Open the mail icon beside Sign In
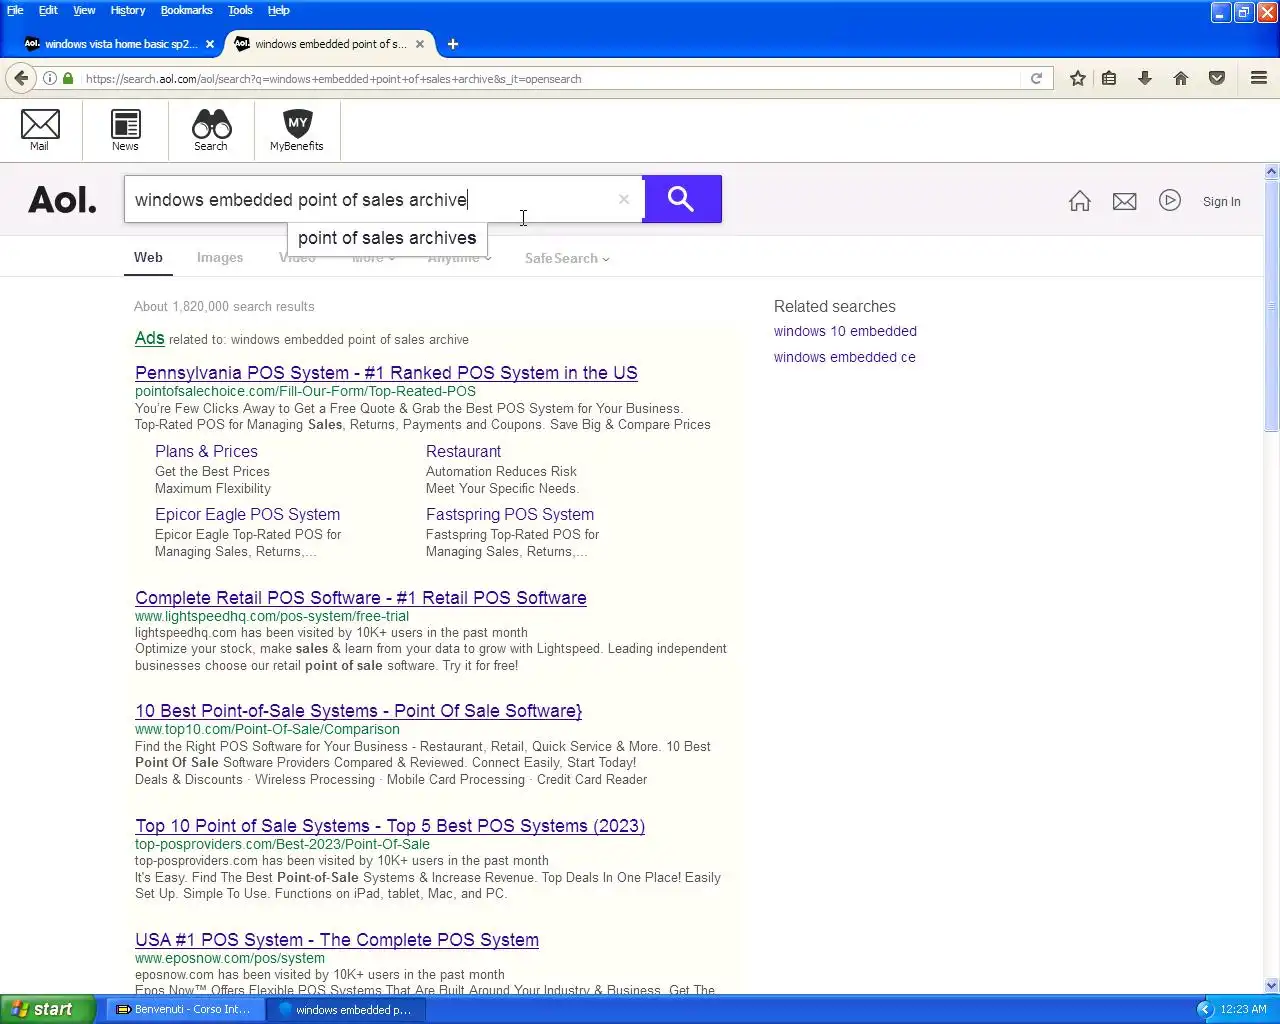 tap(1125, 201)
